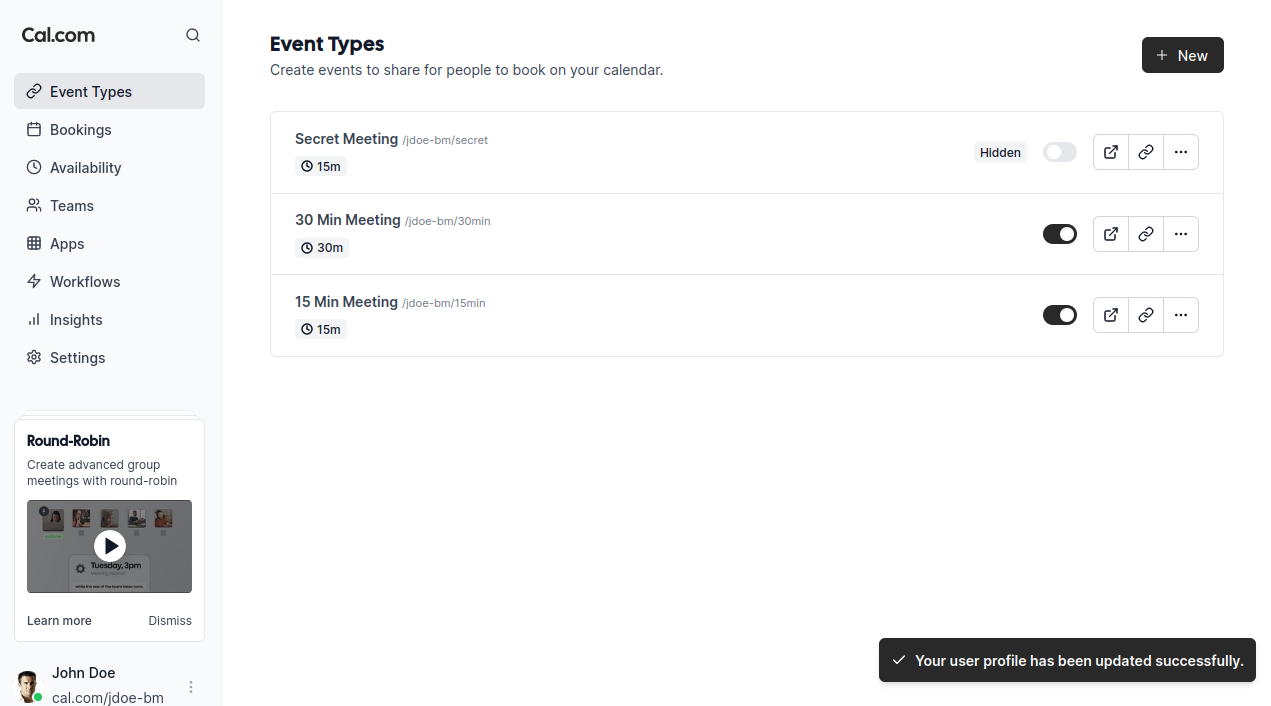The width and height of the screenshot is (1271, 706).
Task: Open the 15 Min Meeting event title
Action: click(346, 302)
